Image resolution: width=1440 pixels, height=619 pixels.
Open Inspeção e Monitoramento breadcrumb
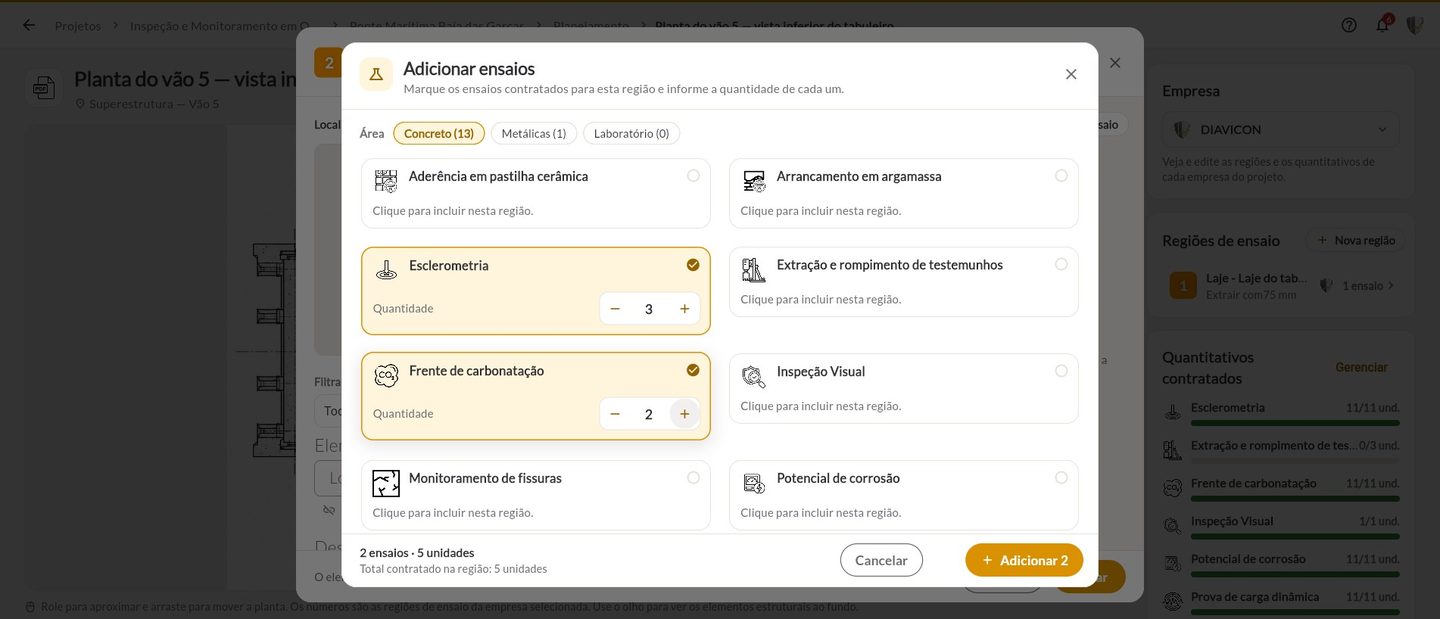[x=220, y=25]
